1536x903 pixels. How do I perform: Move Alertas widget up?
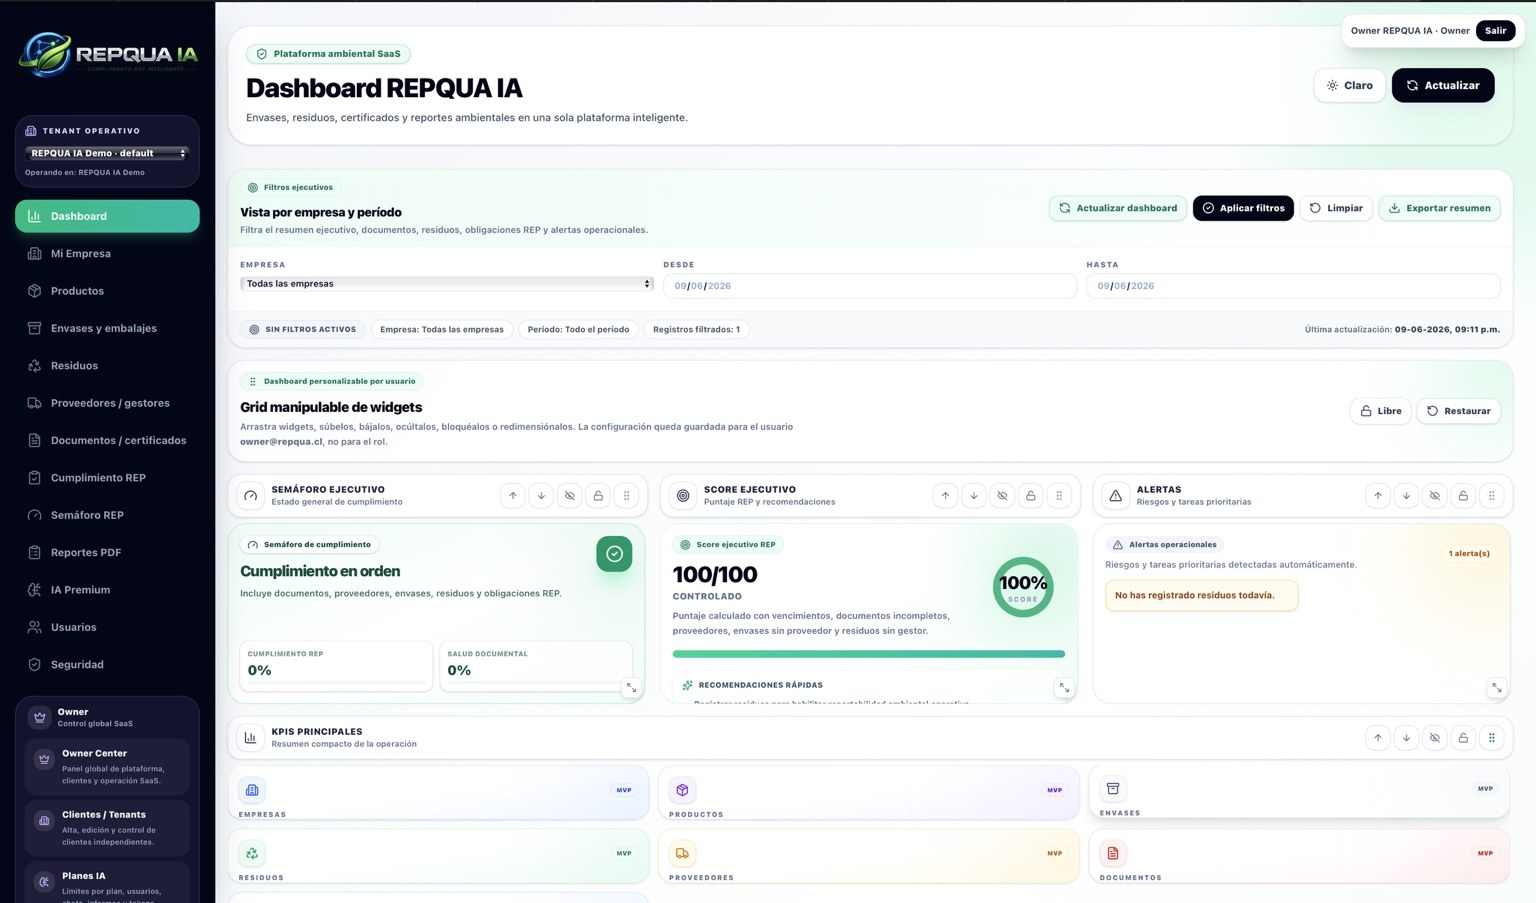(1378, 496)
